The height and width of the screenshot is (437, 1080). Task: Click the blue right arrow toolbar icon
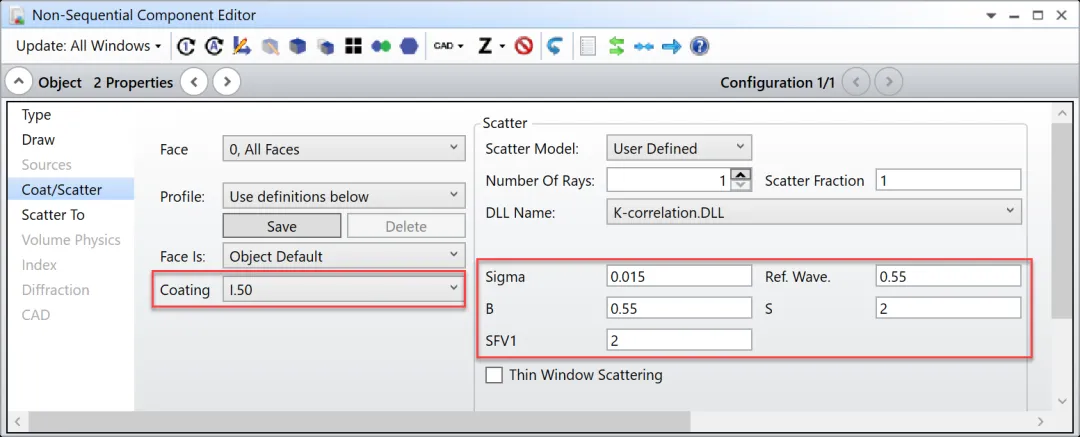click(x=671, y=46)
